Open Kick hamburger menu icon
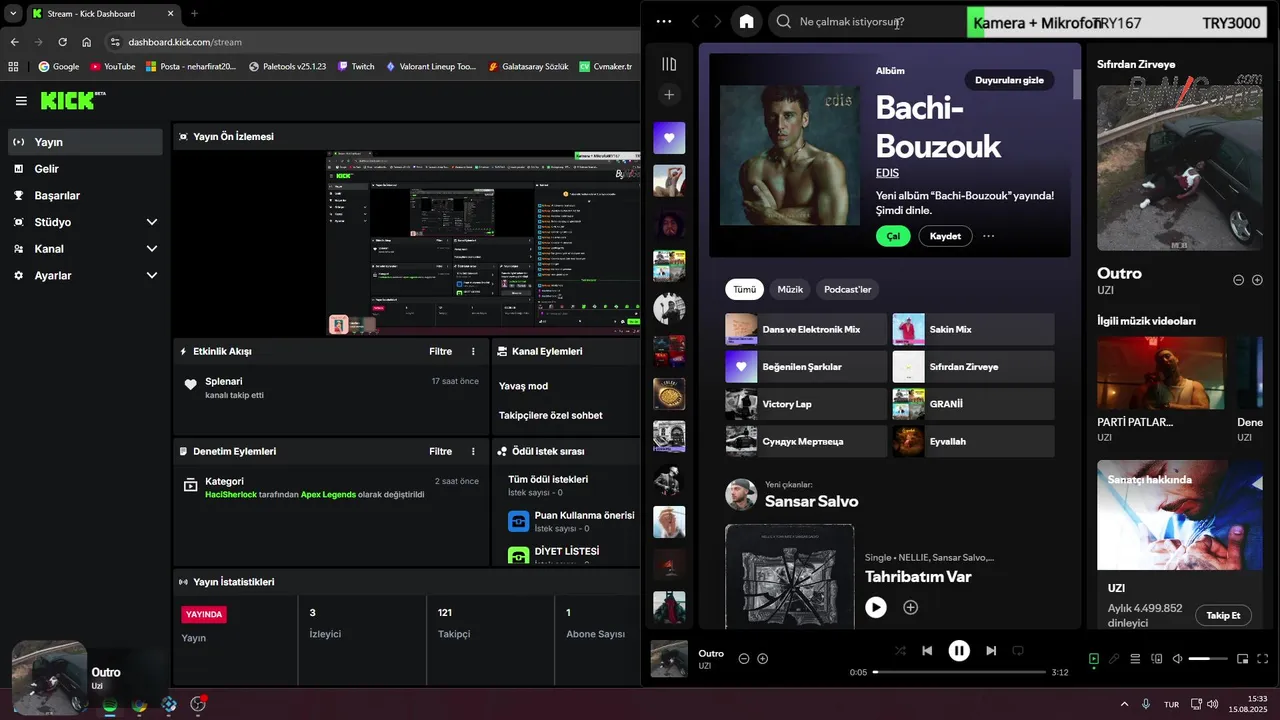This screenshot has height=720, width=1280. tap(21, 101)
